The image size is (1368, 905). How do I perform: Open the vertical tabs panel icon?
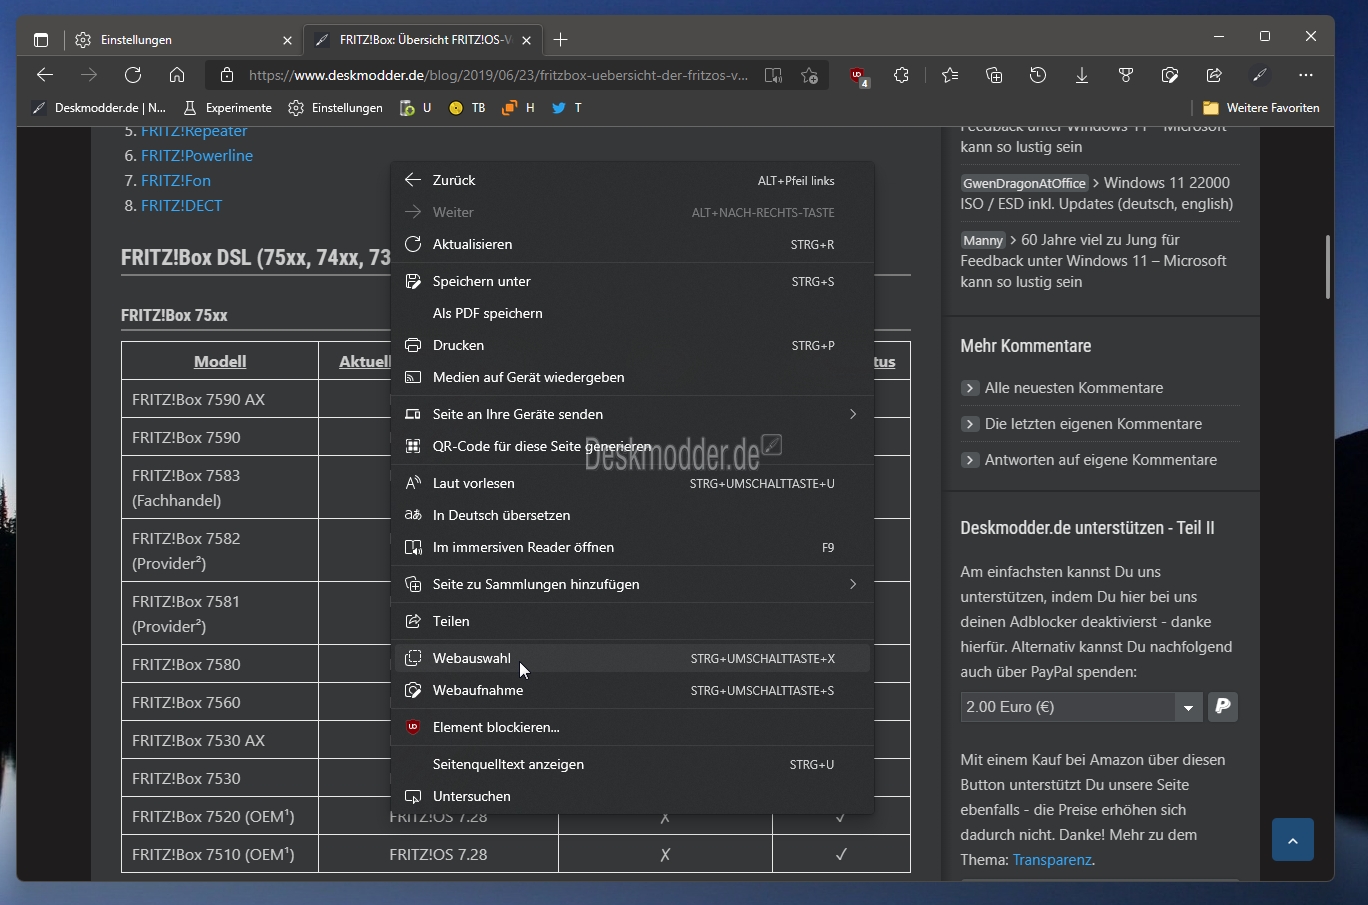(x=41, y=40)
